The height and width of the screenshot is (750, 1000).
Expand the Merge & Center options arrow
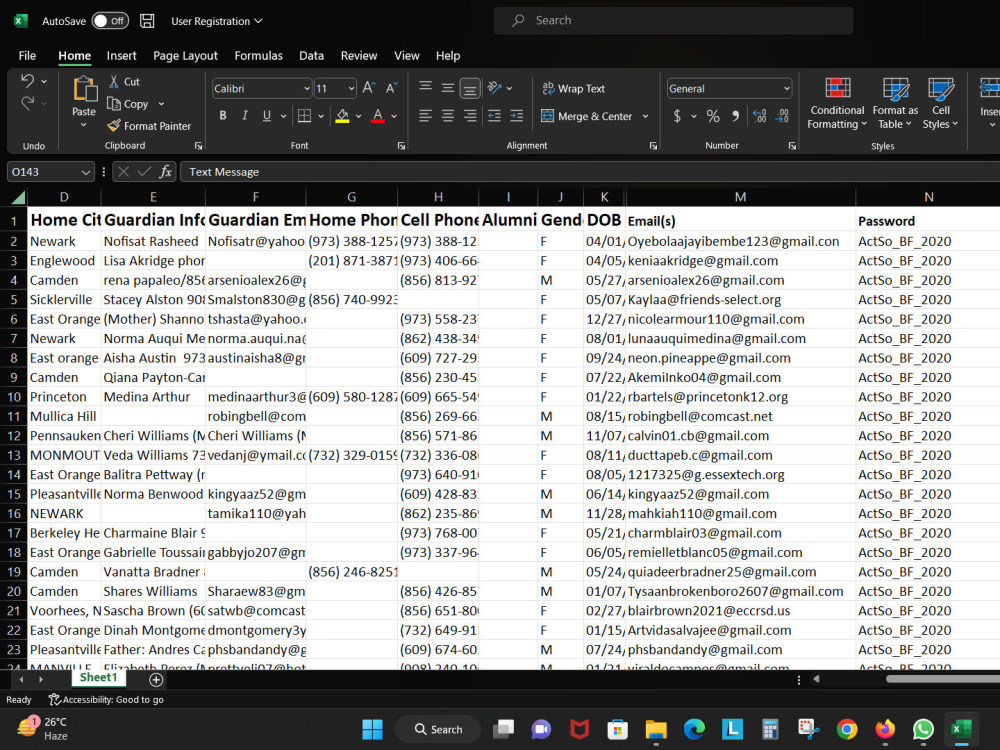[645, 116]
